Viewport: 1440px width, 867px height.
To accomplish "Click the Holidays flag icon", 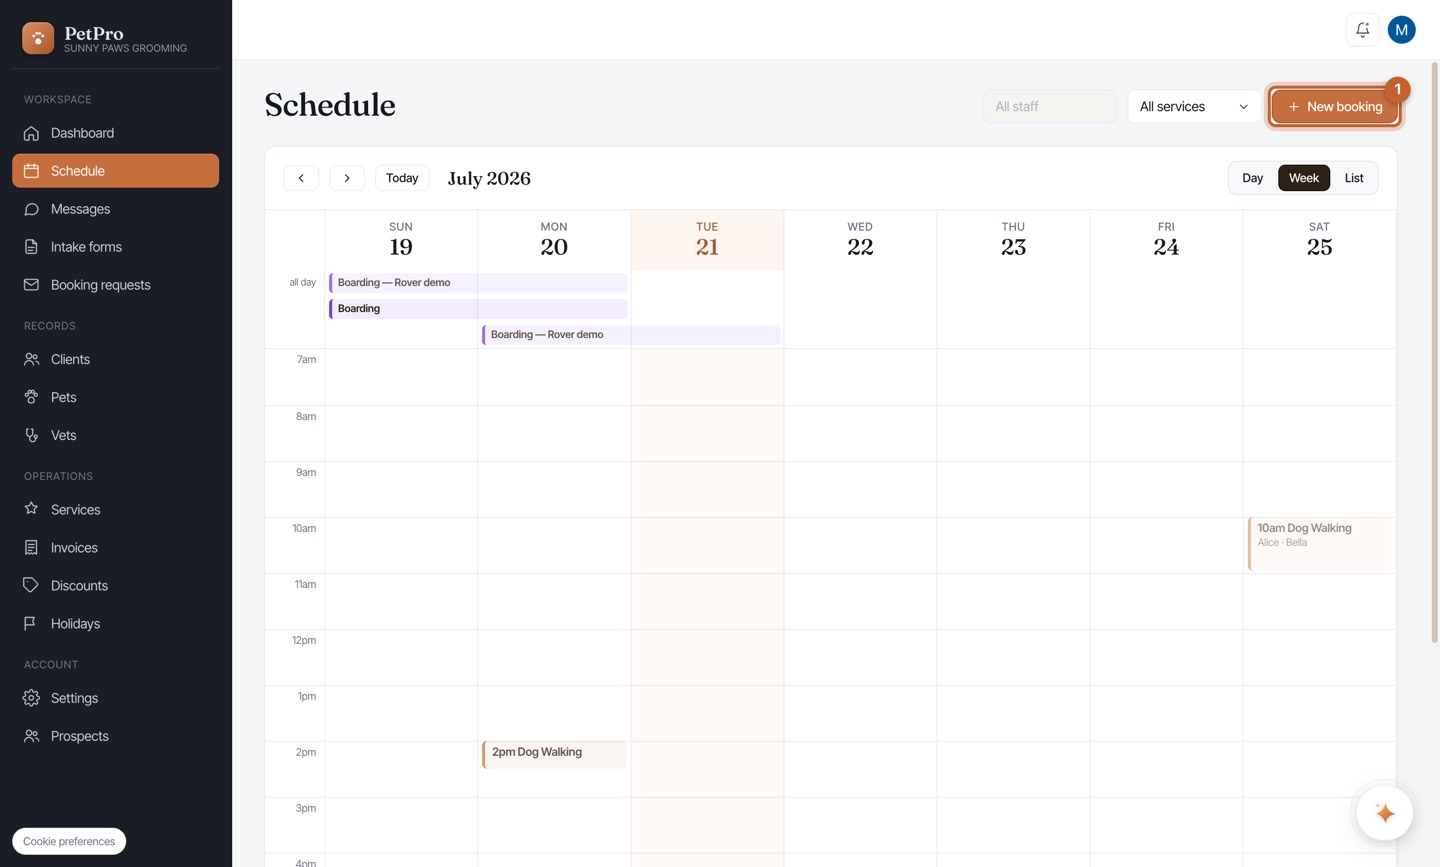I will 31,623.
